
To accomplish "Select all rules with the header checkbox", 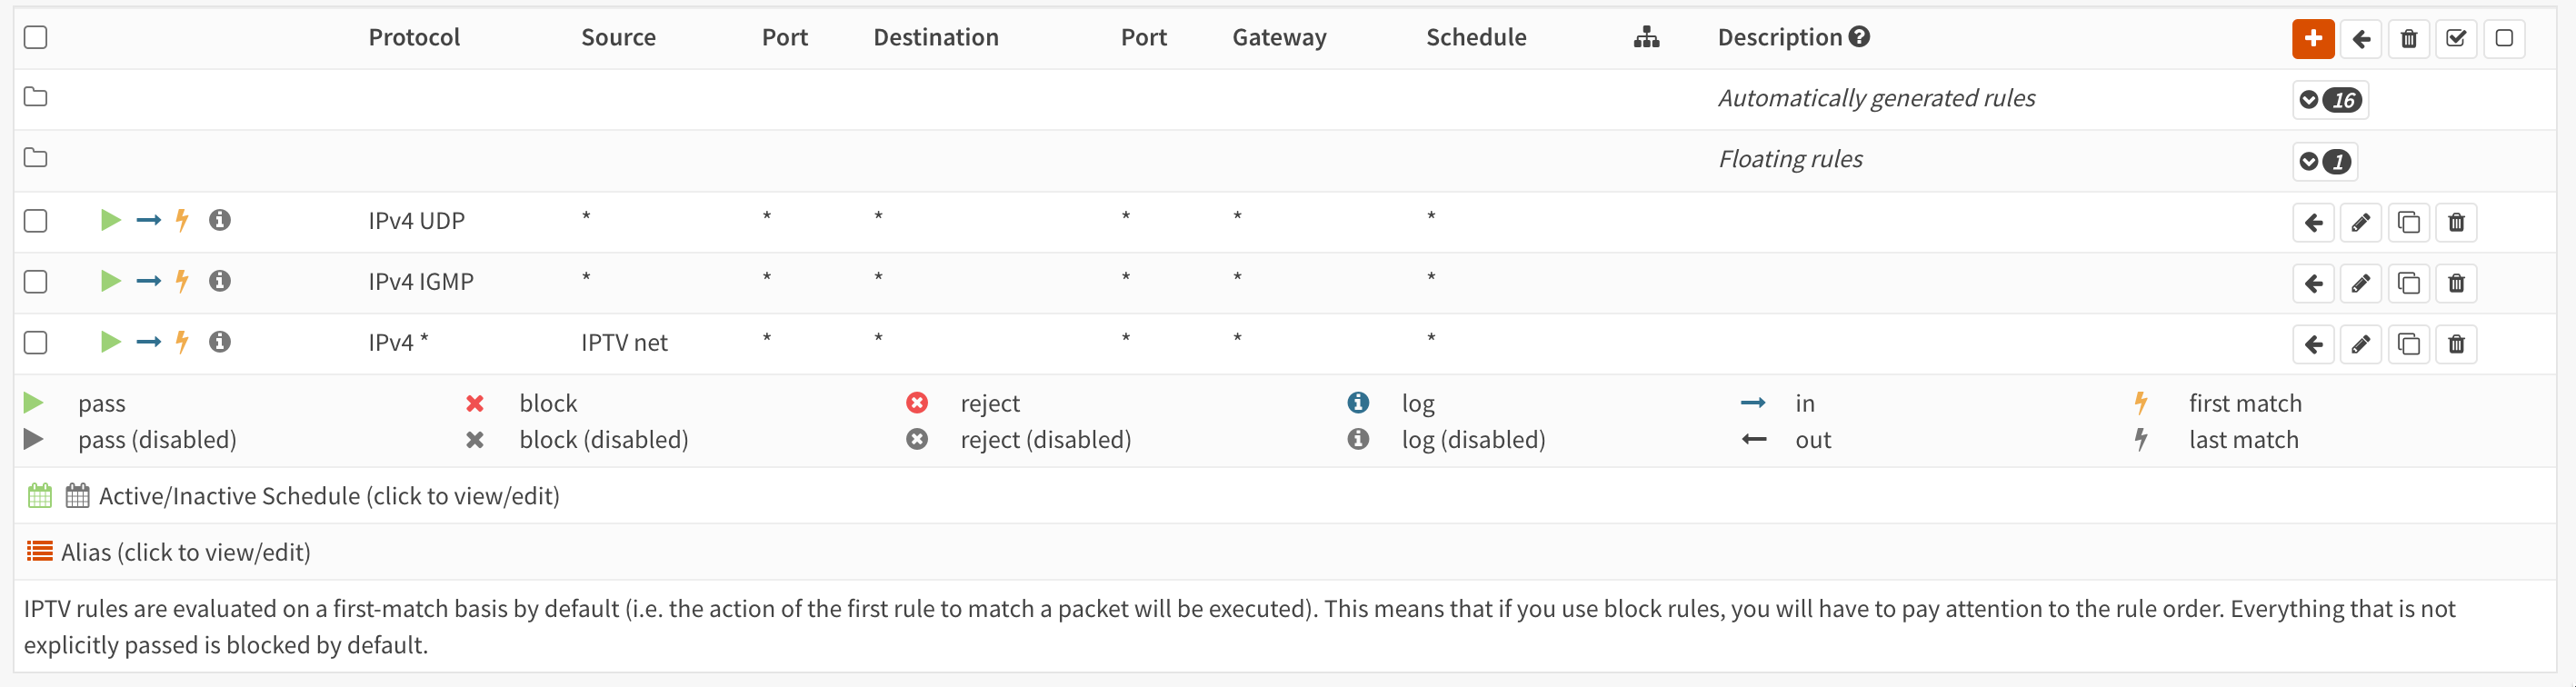I will point(36,38).
